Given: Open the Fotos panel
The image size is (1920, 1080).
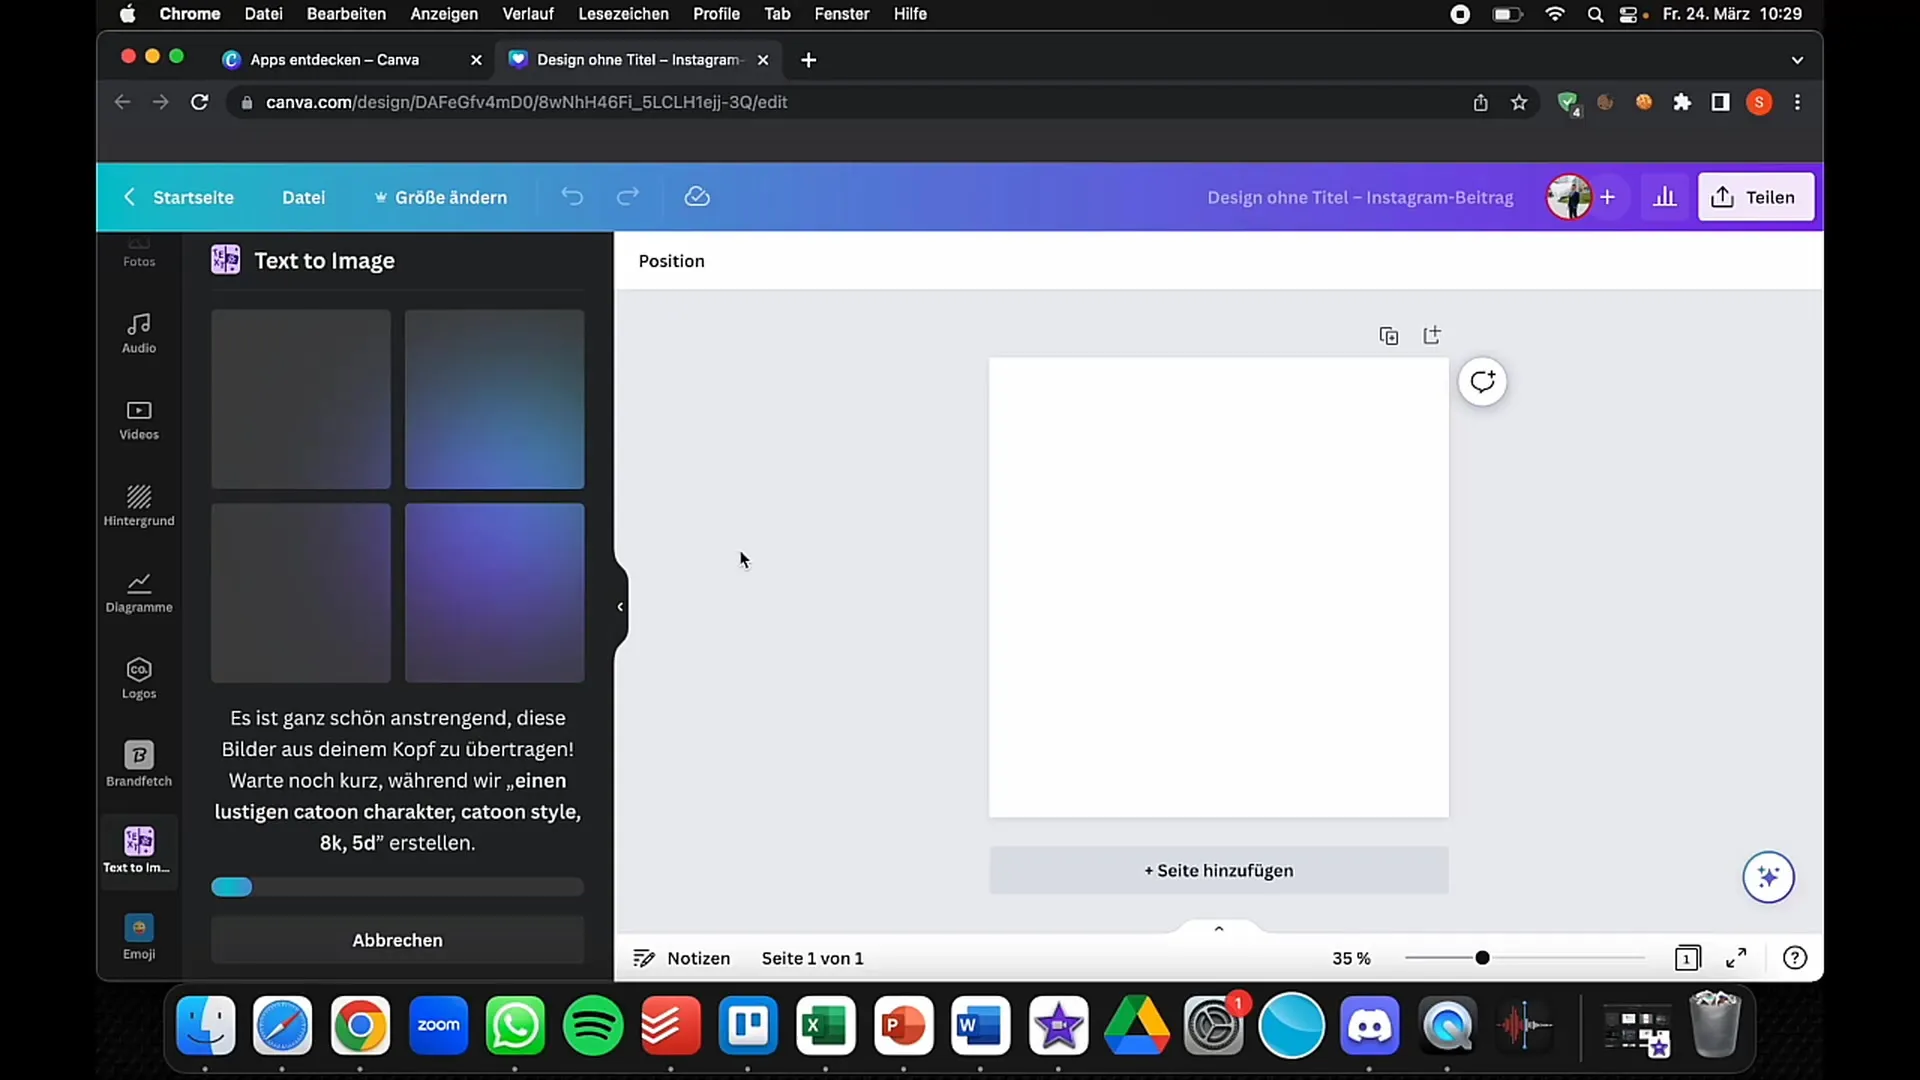Looking at the screenshot, I should click(x=139, y=254).
